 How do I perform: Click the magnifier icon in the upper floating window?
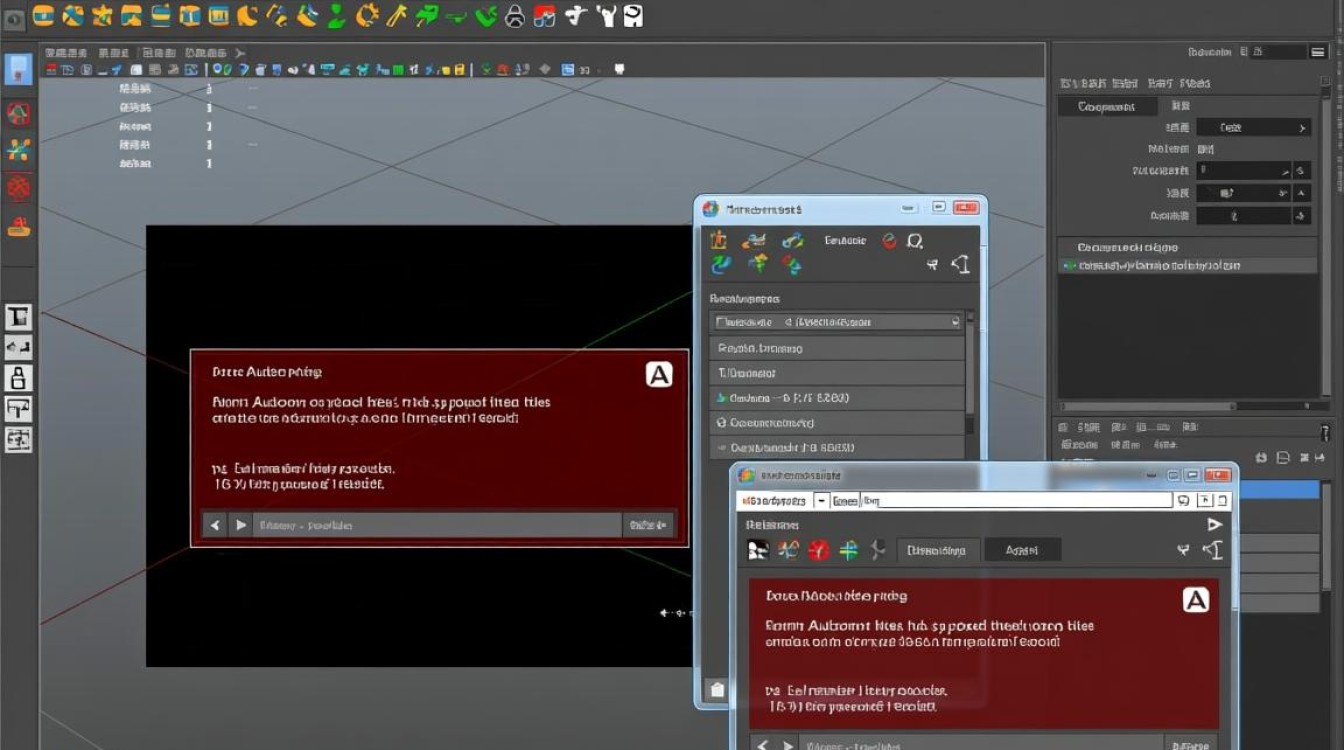coord(914,241)
